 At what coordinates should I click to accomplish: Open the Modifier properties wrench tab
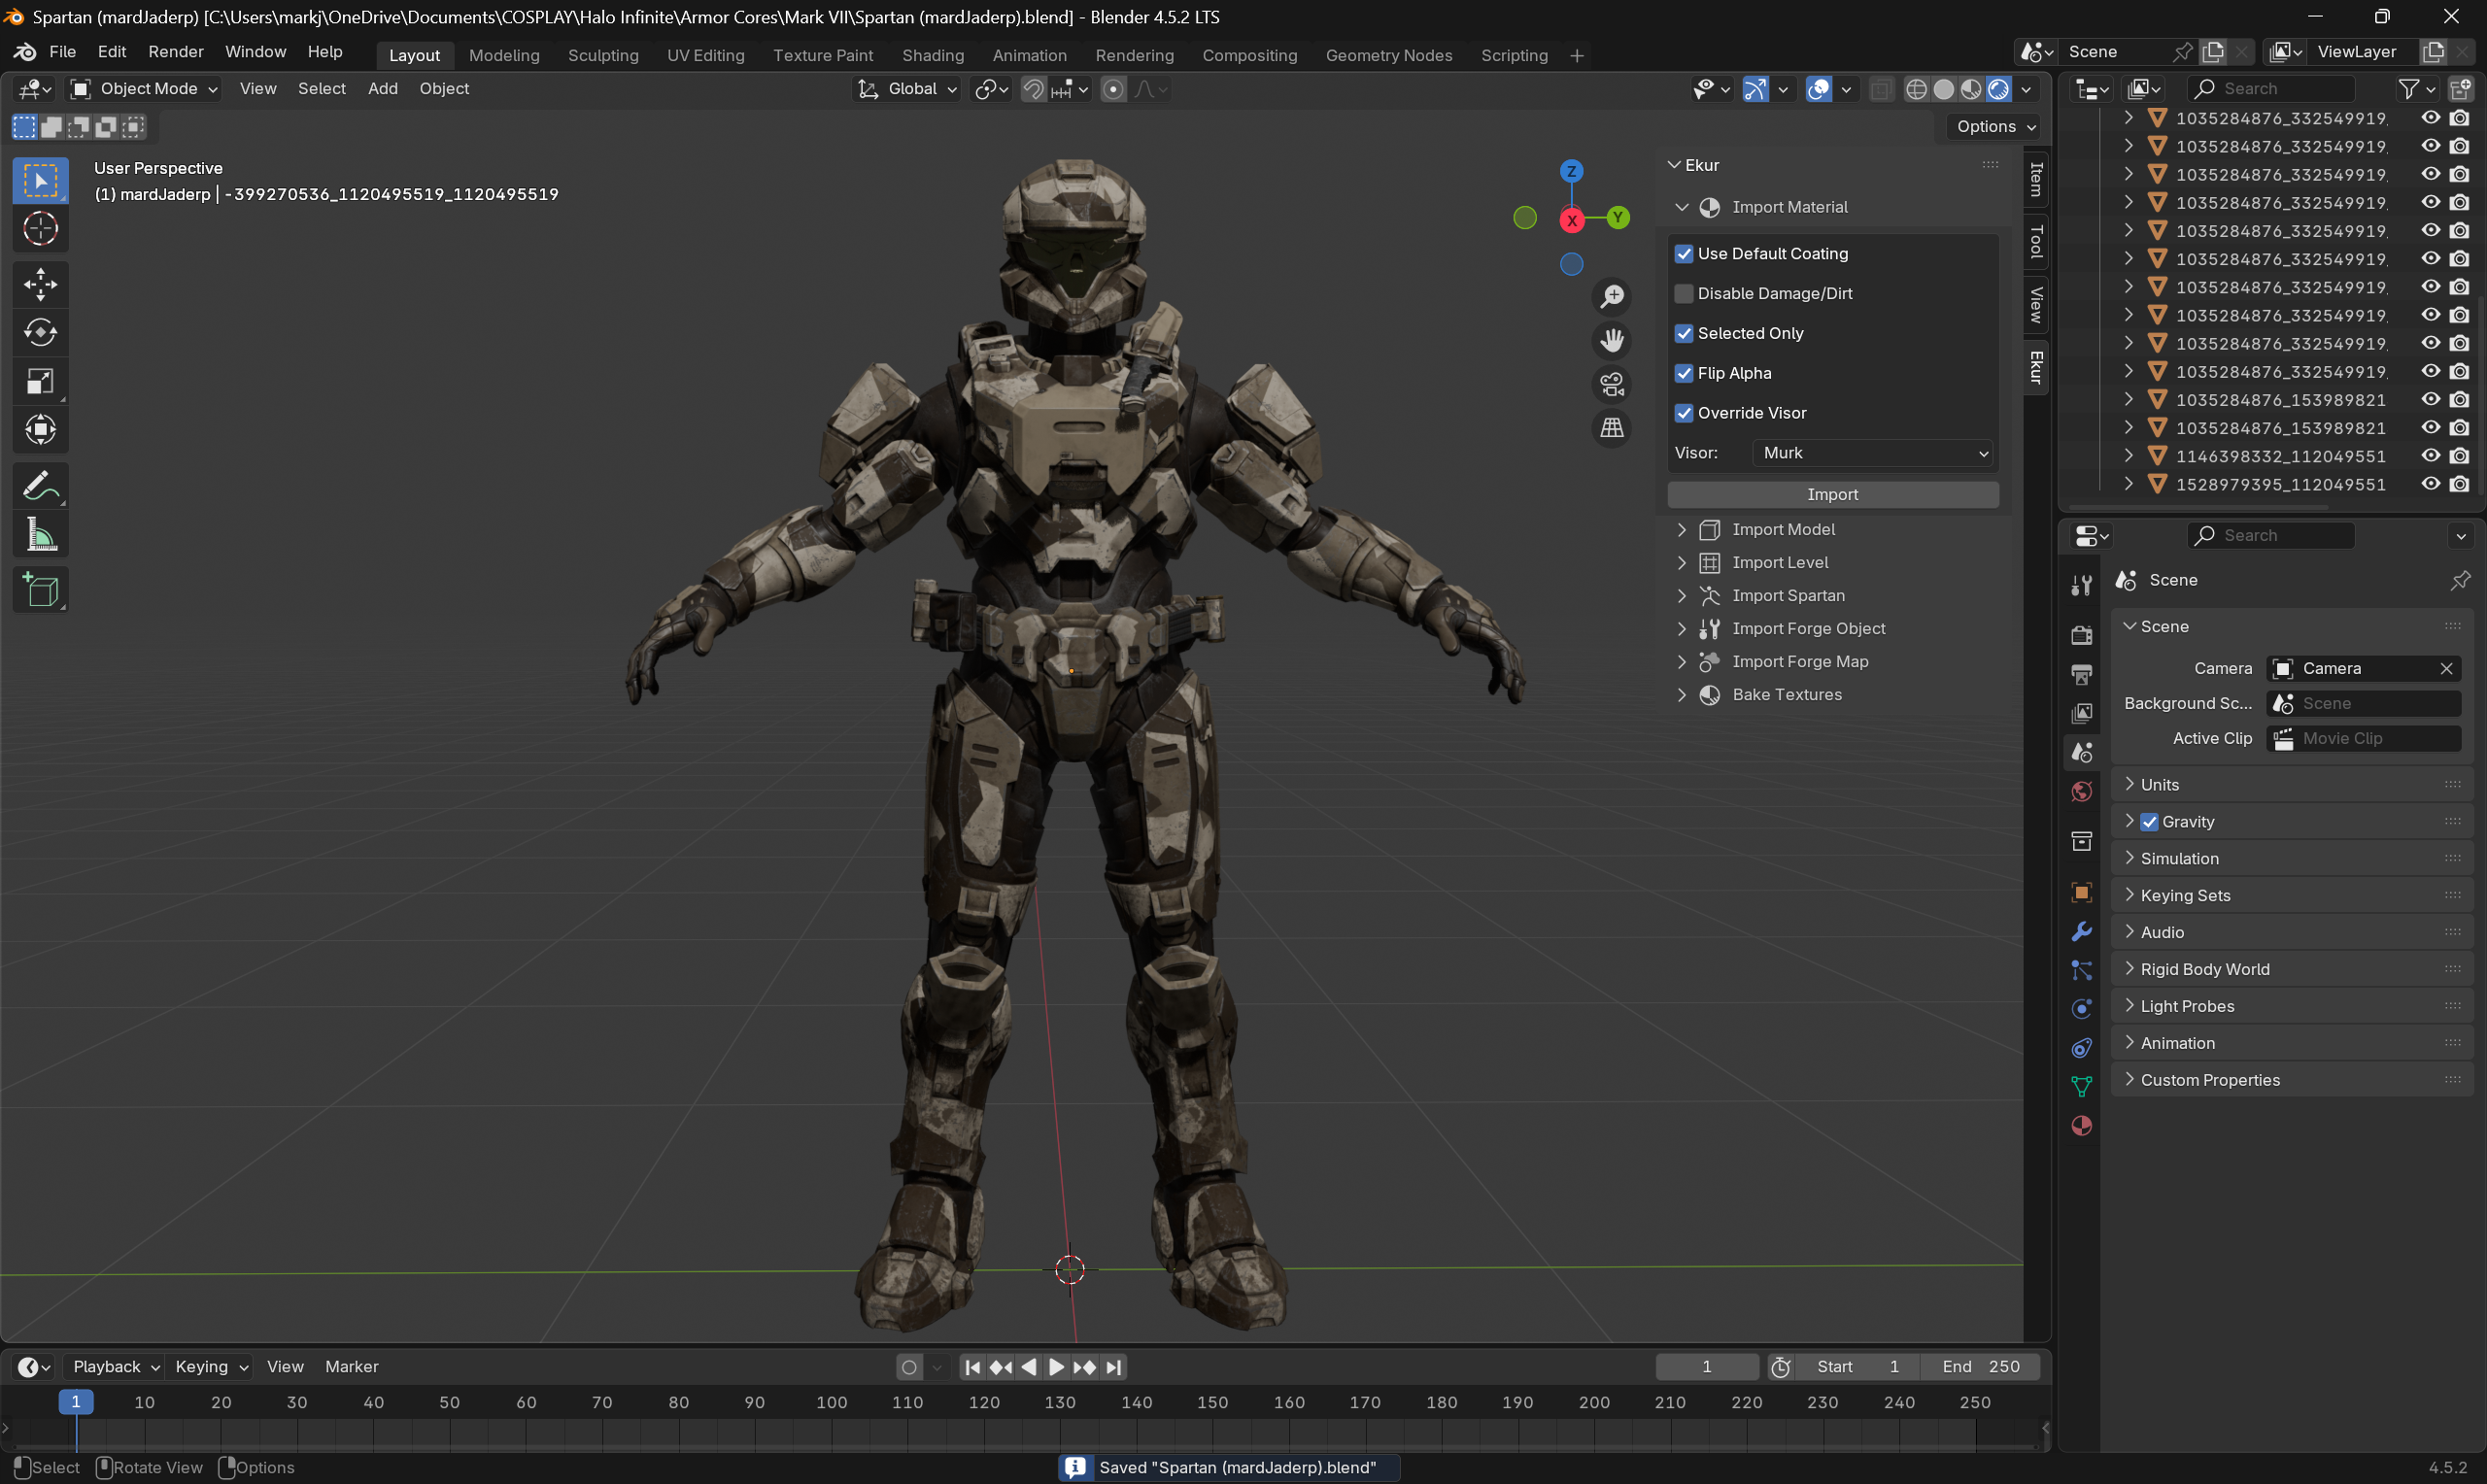coord(2082,931)
